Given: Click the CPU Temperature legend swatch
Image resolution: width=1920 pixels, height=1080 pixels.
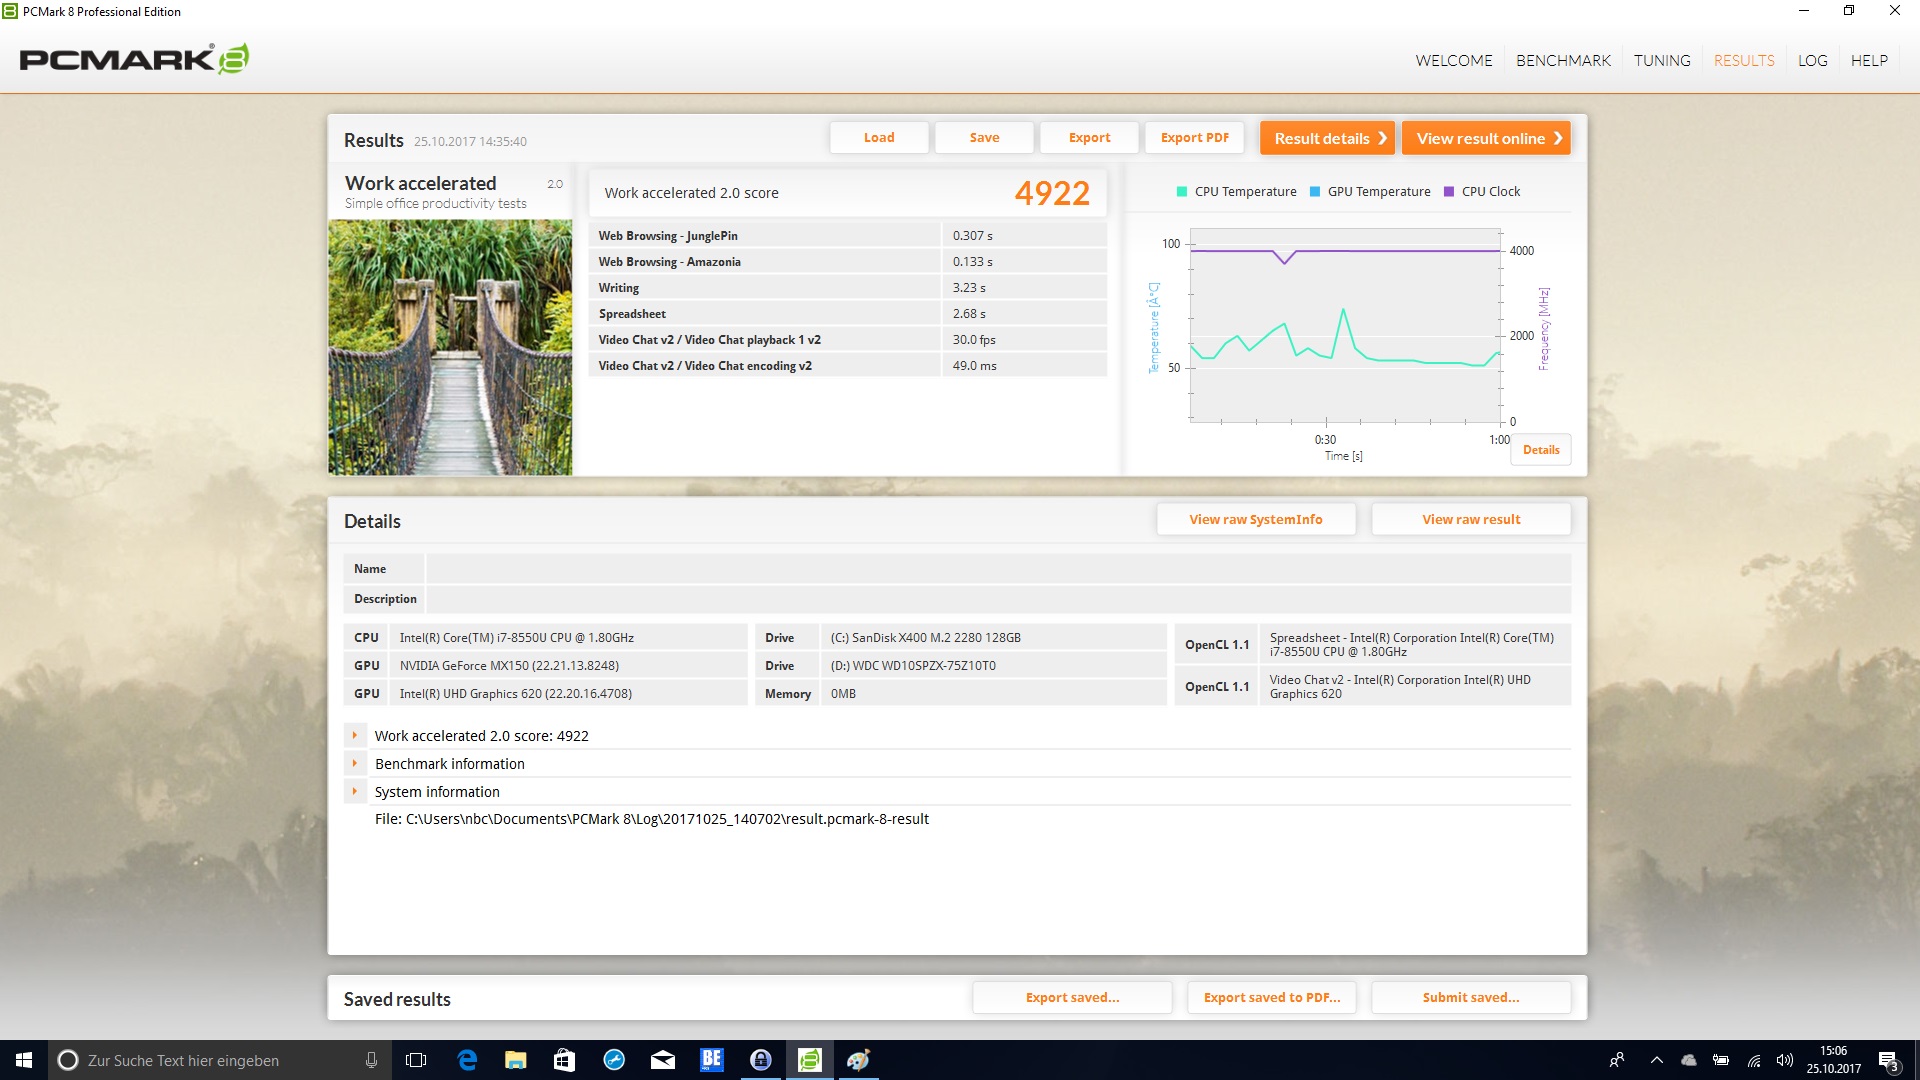Looking at the screenshot, I should 1182,192.
